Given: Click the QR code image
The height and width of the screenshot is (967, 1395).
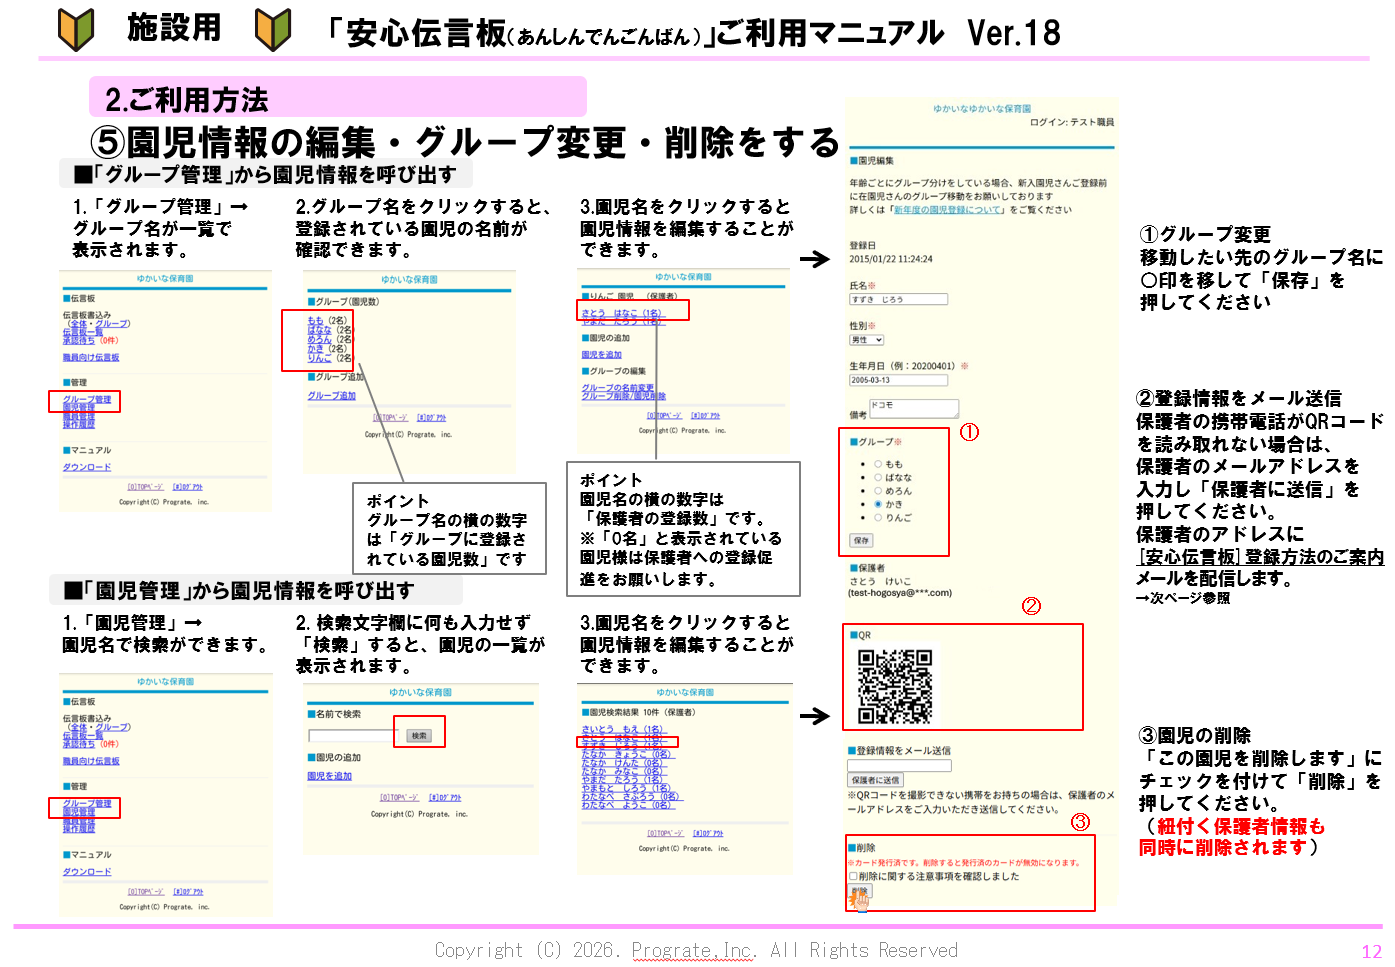Looking at the screenshot, I should (x=895, y=686).
